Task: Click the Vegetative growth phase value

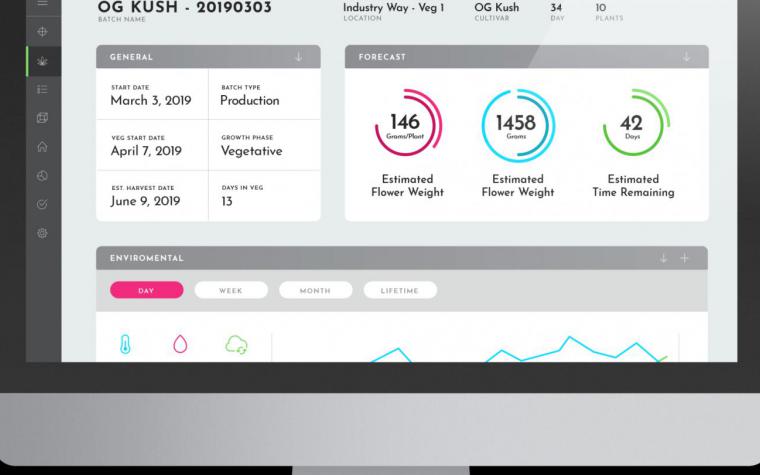Action: click(x=252, y=151)
